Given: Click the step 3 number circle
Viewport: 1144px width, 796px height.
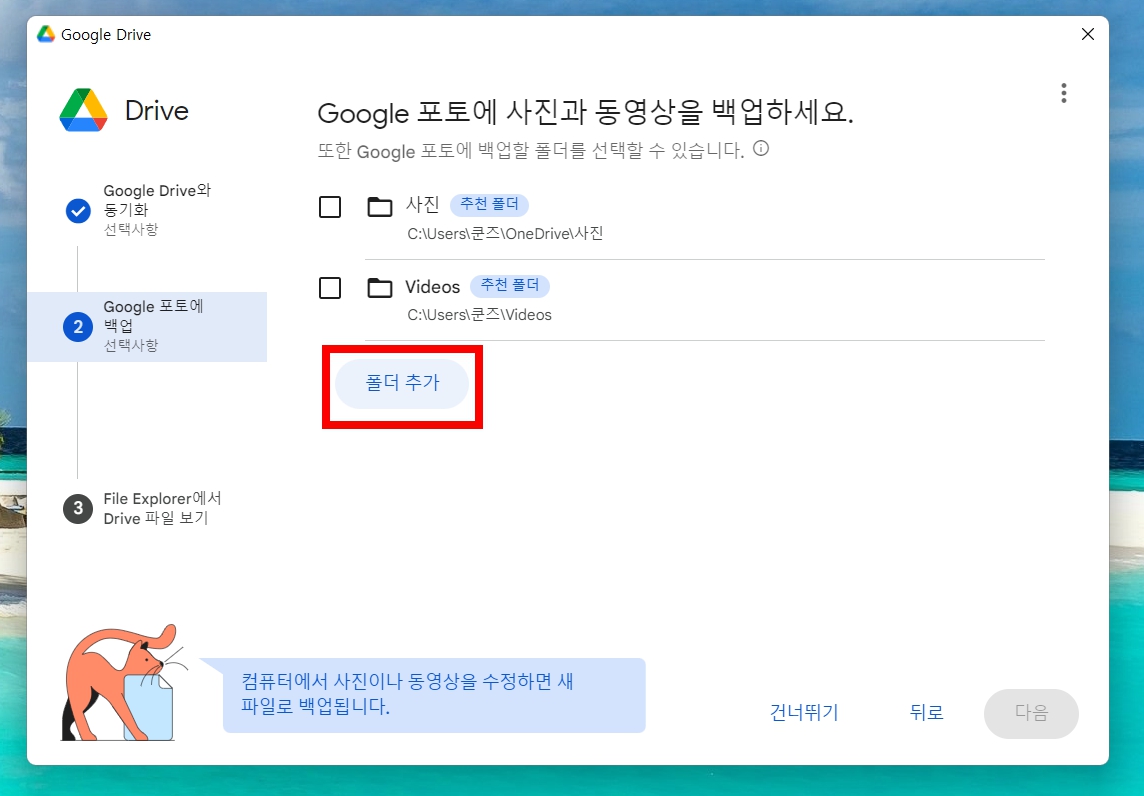Looking at the screenshot, I should [x=78, y=509].
